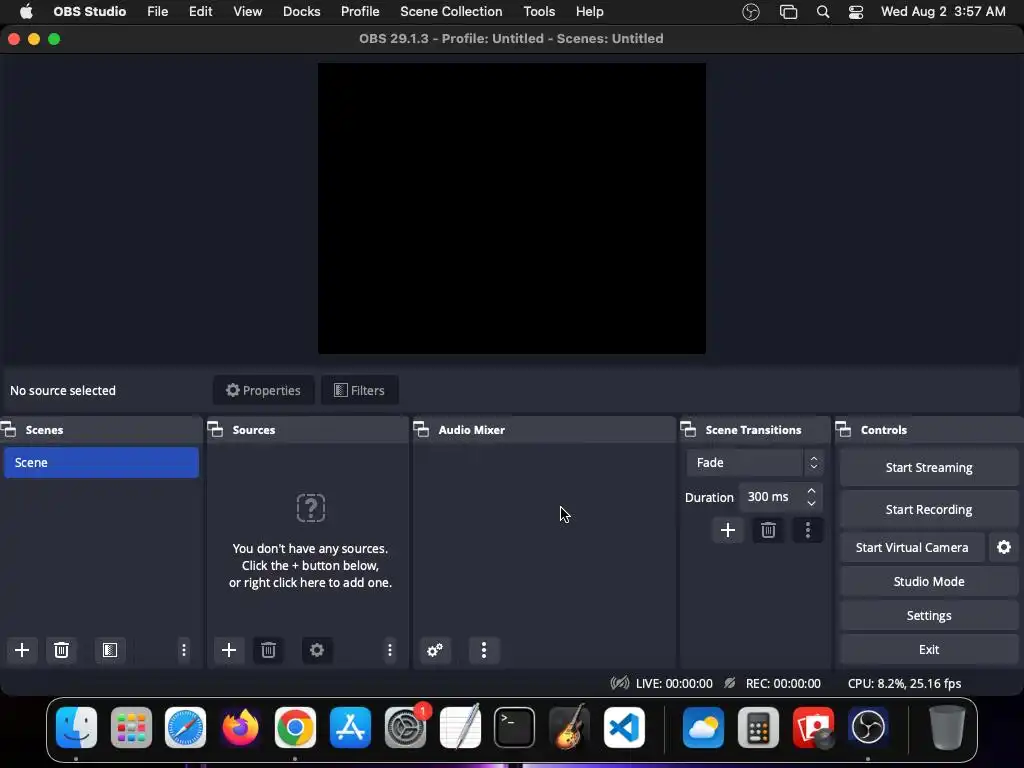The width and height of the screenshot is (1024, 768).
Task: Click the REC: 00:00:00 status text
Action: click(783, 684)
